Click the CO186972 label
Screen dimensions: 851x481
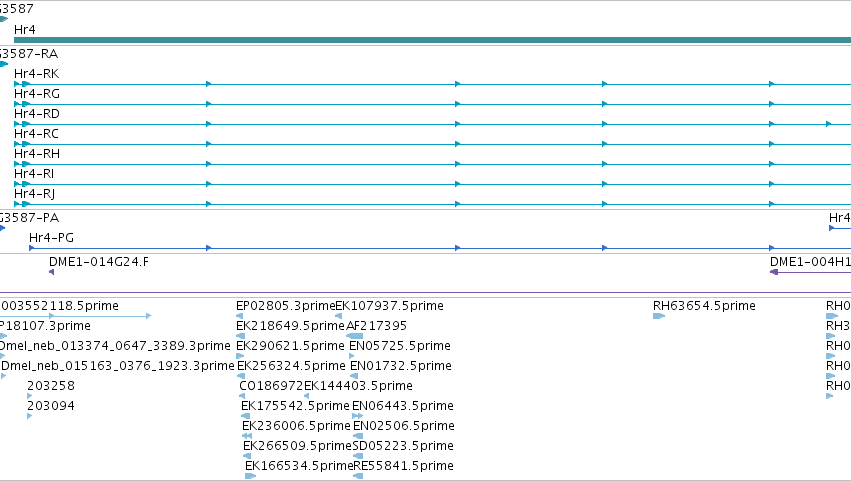tap(271, 387)
